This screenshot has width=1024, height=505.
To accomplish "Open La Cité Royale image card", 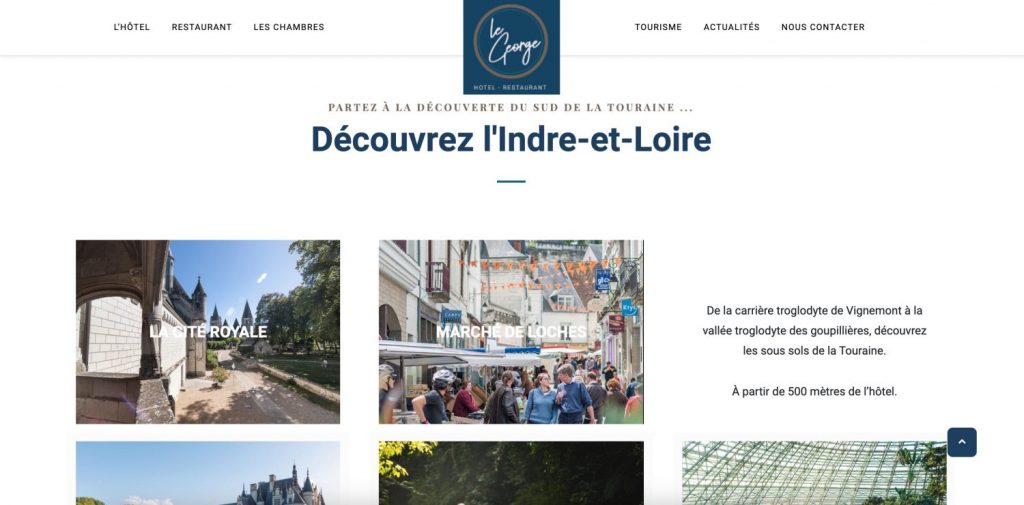I will pos(208,332).
